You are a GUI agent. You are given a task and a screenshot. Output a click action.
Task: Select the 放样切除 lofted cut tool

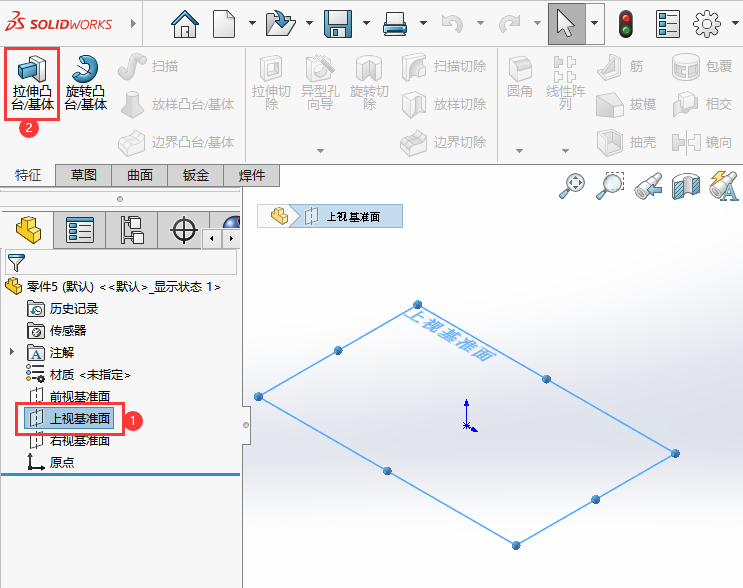[444, 104]
